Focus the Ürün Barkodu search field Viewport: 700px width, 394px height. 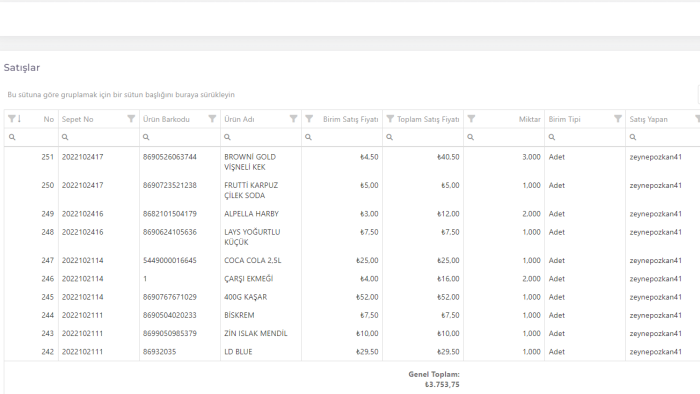pyautogui.click(x=180, y=137)
